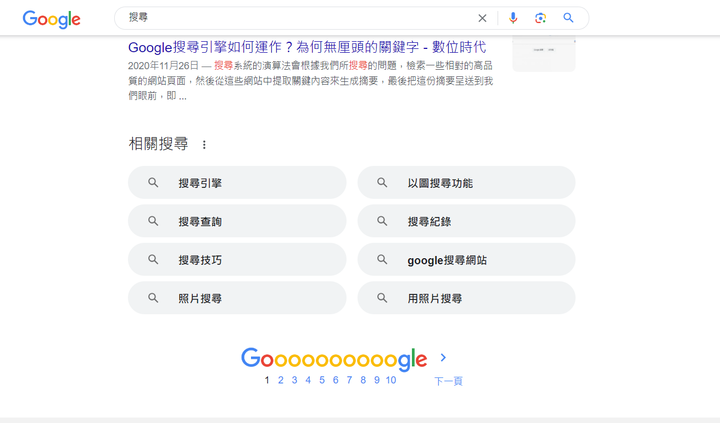Select related search google搜尋網站
The image size is (720, 423).
(x=467, y=260)
